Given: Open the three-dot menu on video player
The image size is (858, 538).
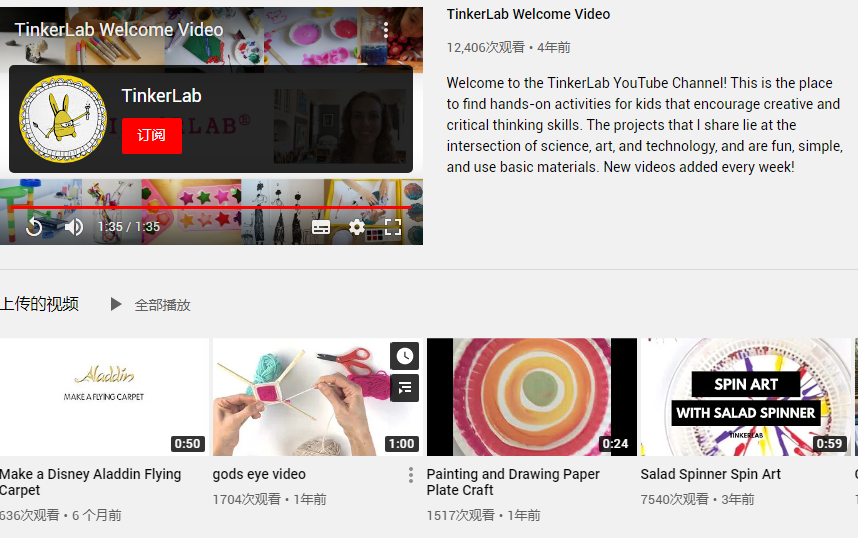Looking at the screenshot, I should tap(386, 30).
